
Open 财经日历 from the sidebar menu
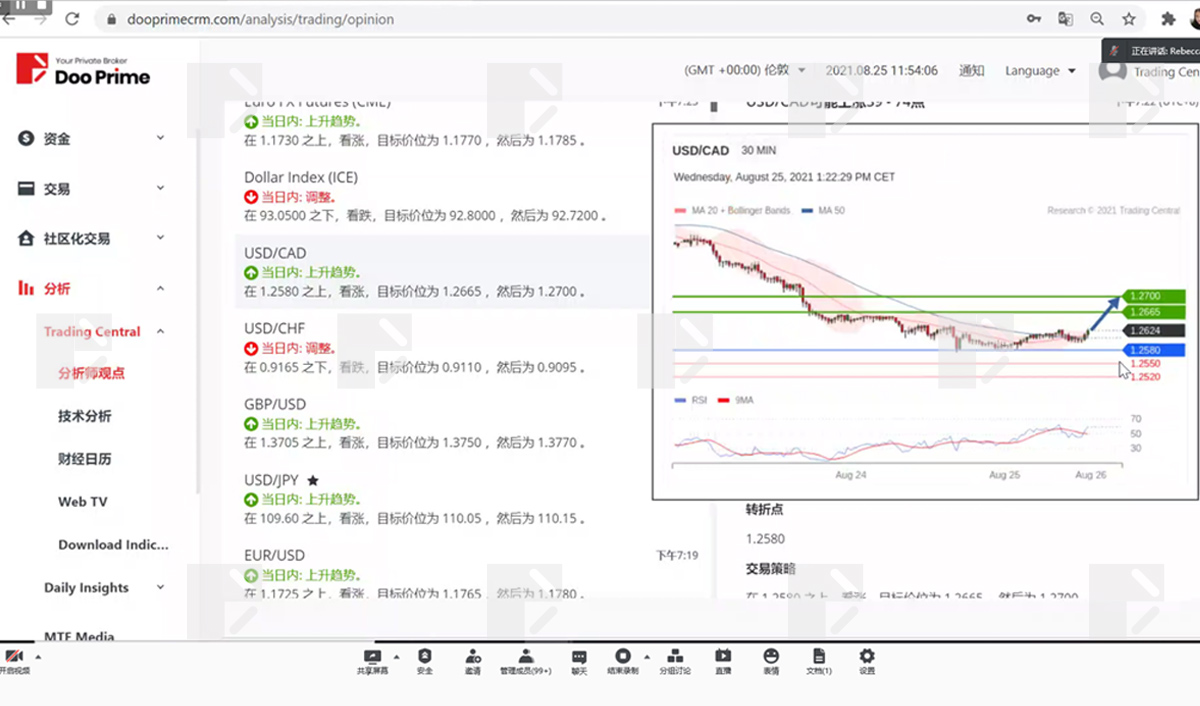click(x=85, y=459)
